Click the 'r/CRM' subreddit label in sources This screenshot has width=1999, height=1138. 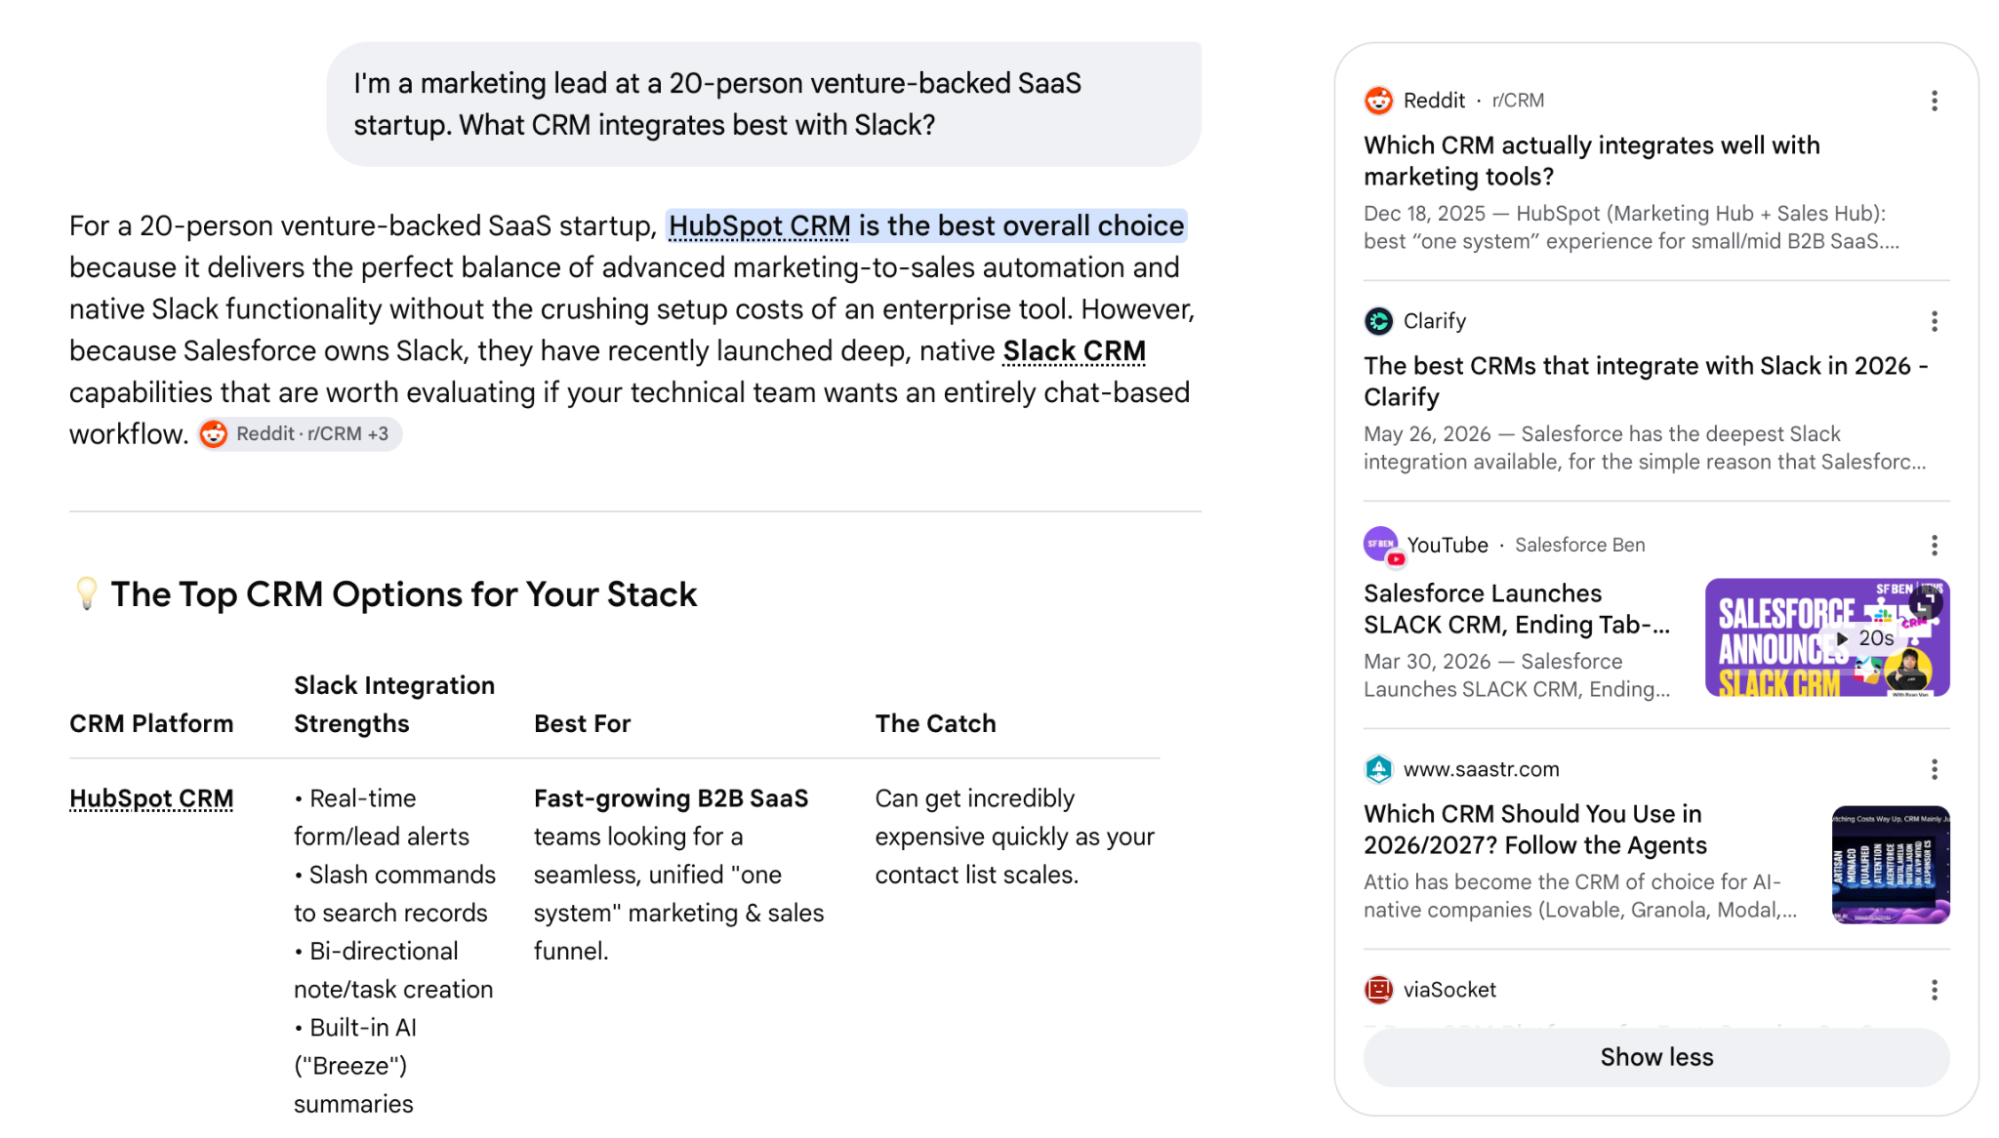pos(1517,101)
